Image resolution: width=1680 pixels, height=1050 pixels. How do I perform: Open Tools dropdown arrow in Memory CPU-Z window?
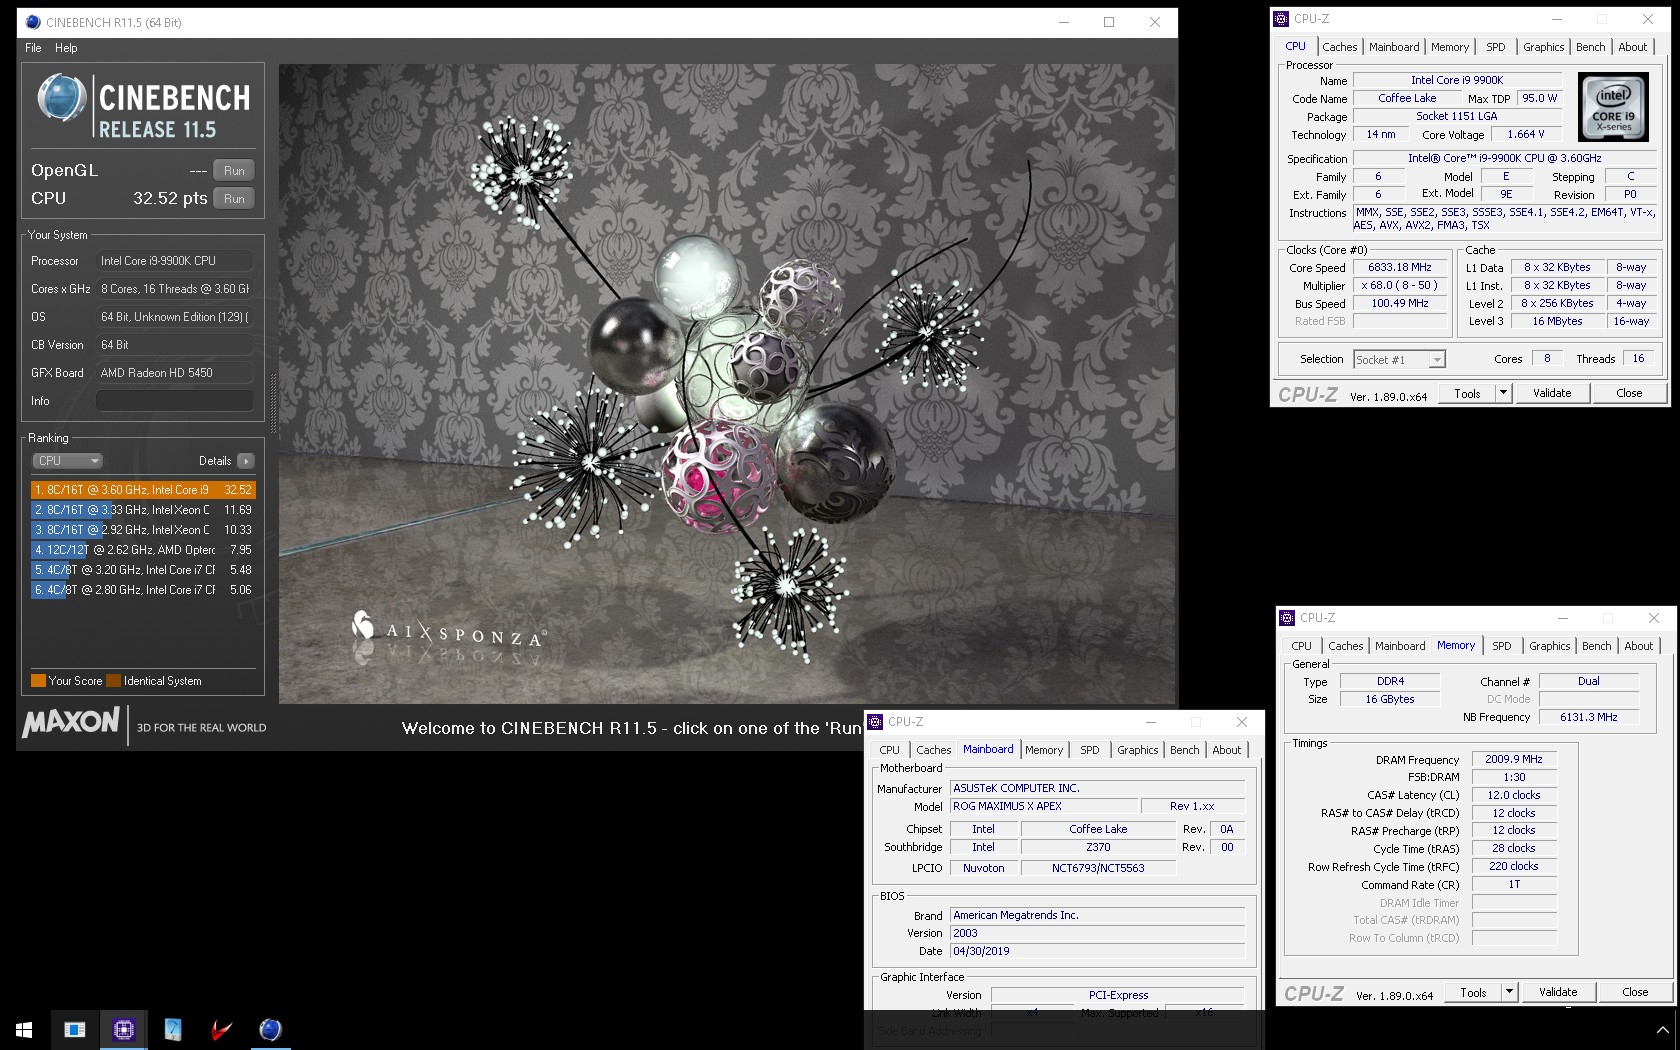click(1509, 993)
